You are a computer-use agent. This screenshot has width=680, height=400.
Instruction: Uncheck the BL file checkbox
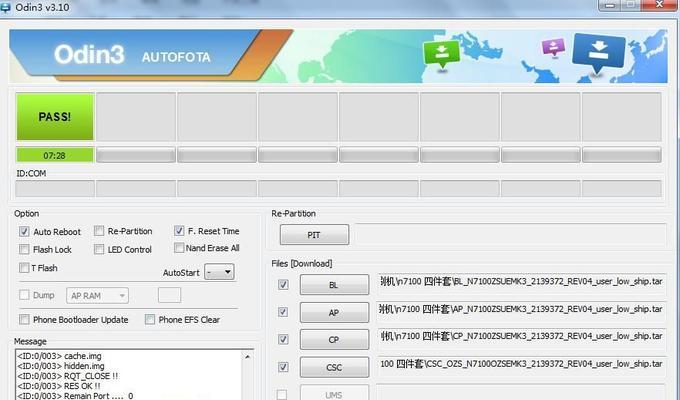pos(283,285)
